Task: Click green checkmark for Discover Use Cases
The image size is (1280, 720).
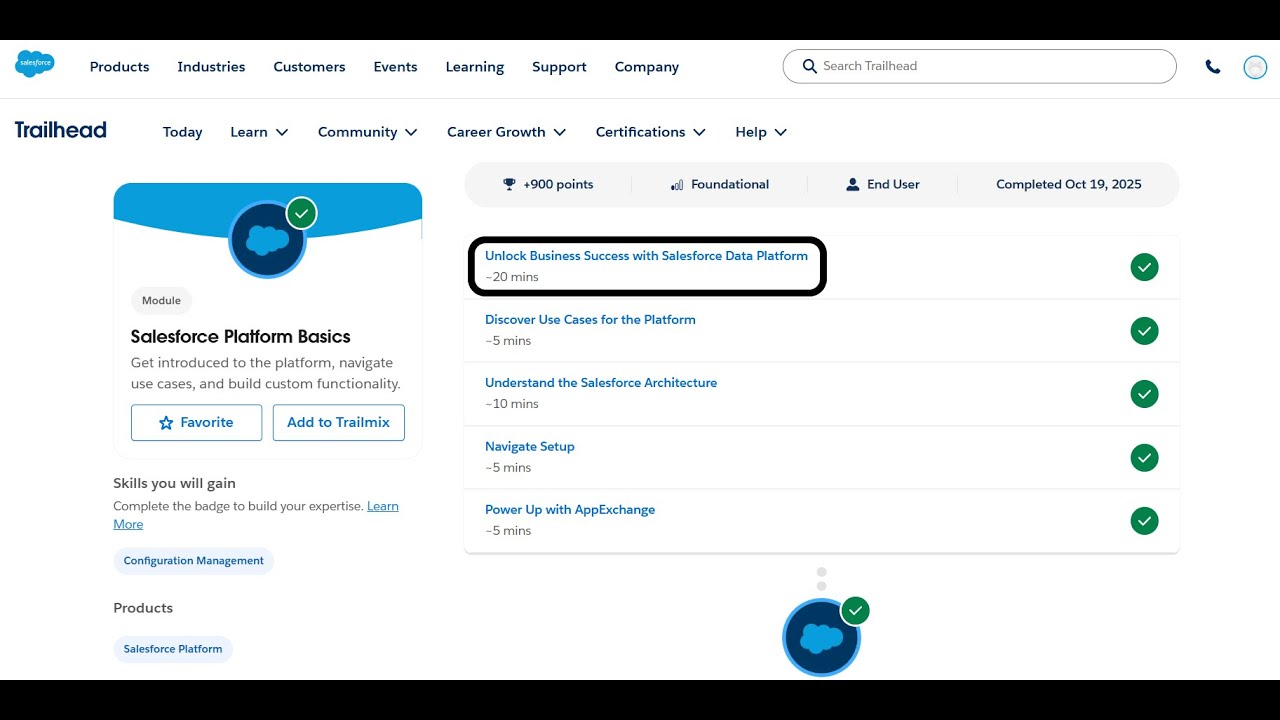Action: (1144, 331)
